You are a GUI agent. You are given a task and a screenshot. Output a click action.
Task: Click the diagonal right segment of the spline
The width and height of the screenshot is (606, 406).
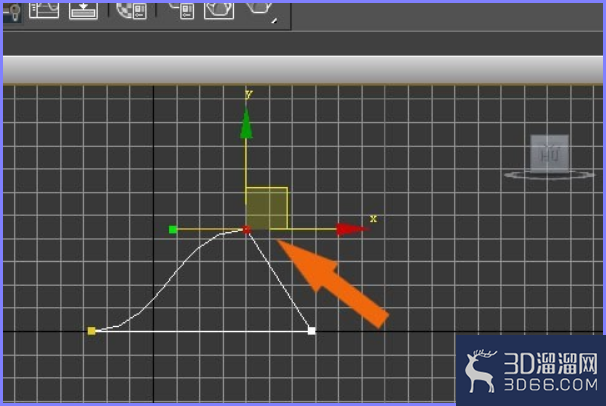click(279, 280)
